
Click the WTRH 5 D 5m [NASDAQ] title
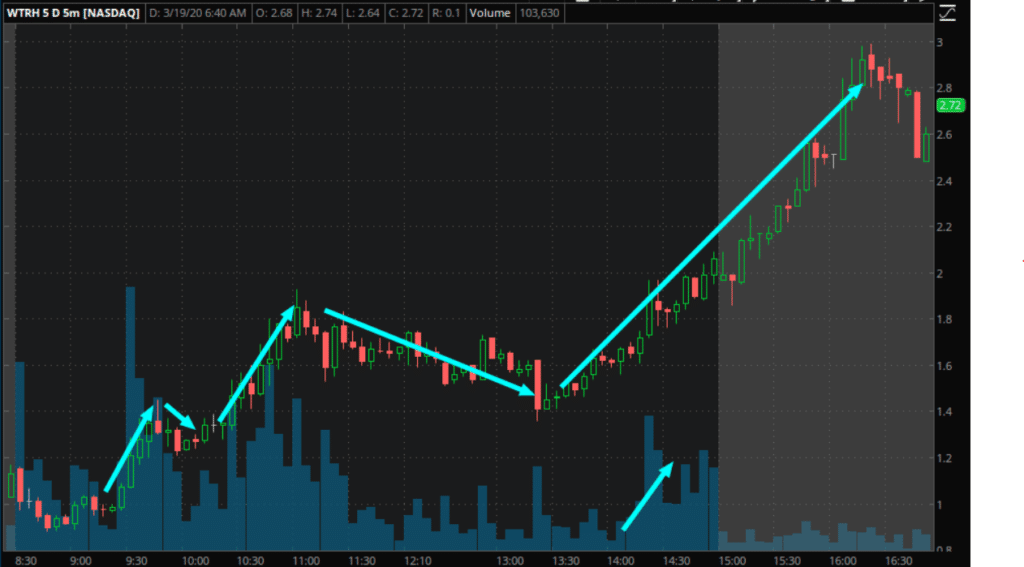coord(73,13)
